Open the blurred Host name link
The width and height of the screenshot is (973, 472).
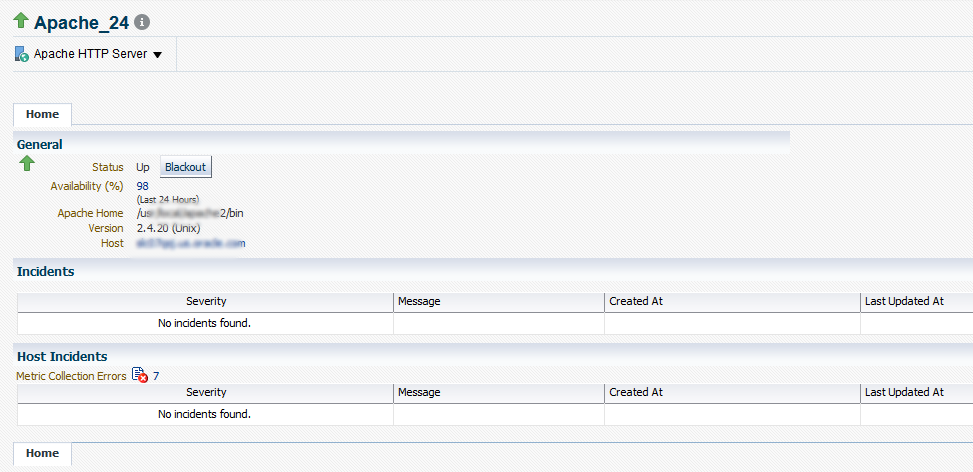click(x=191, y=243)
